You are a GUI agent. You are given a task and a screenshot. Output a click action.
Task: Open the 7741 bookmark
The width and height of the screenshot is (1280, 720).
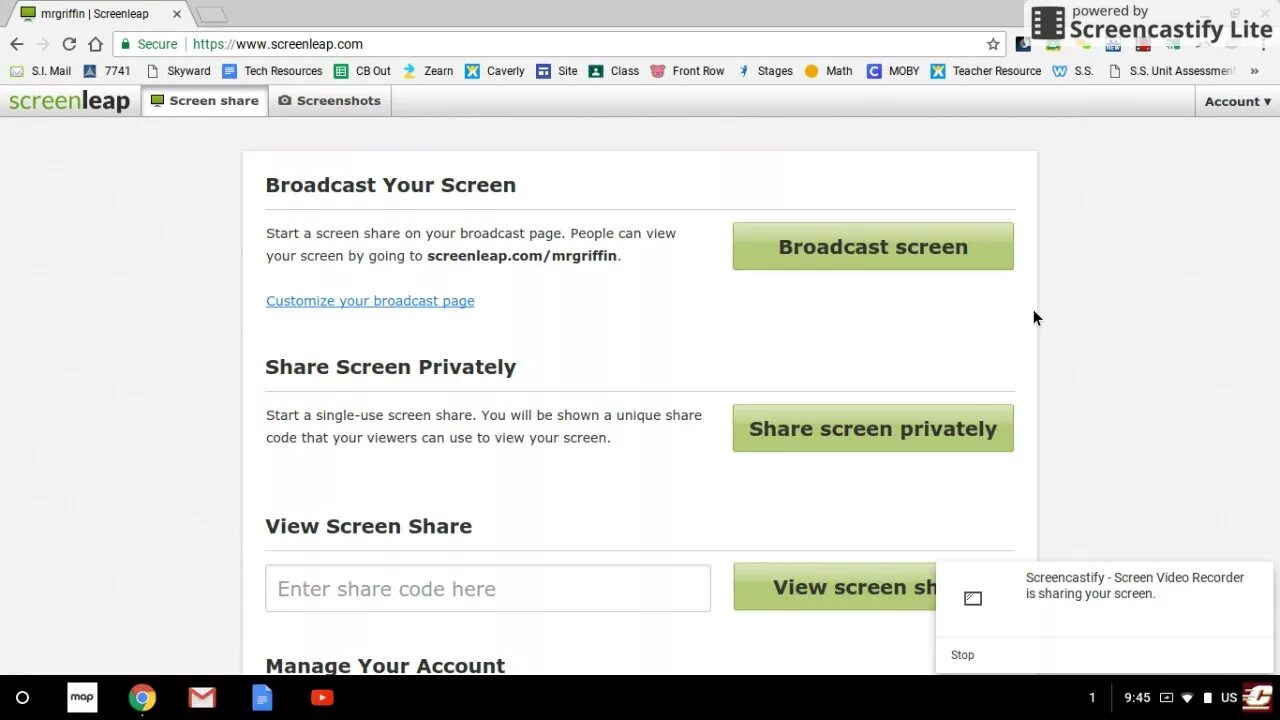pos(107,71)
